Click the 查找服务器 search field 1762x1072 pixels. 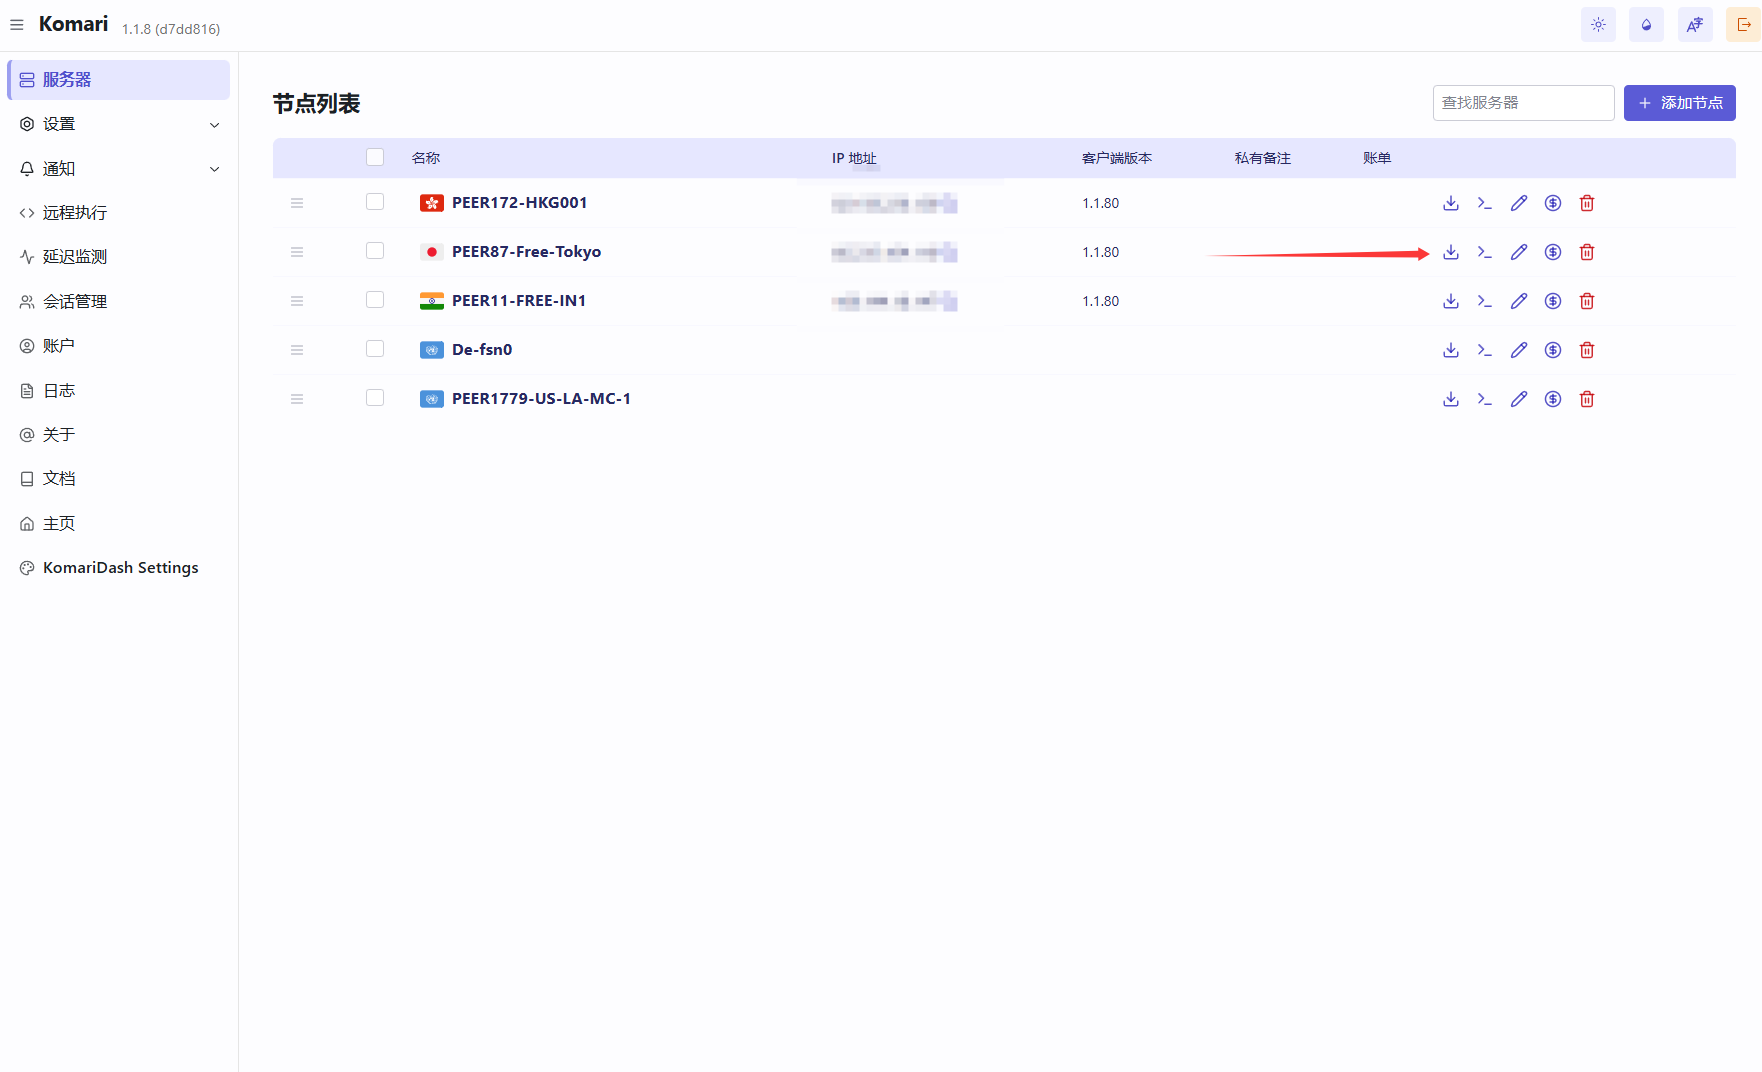[x=1522, y=103]
